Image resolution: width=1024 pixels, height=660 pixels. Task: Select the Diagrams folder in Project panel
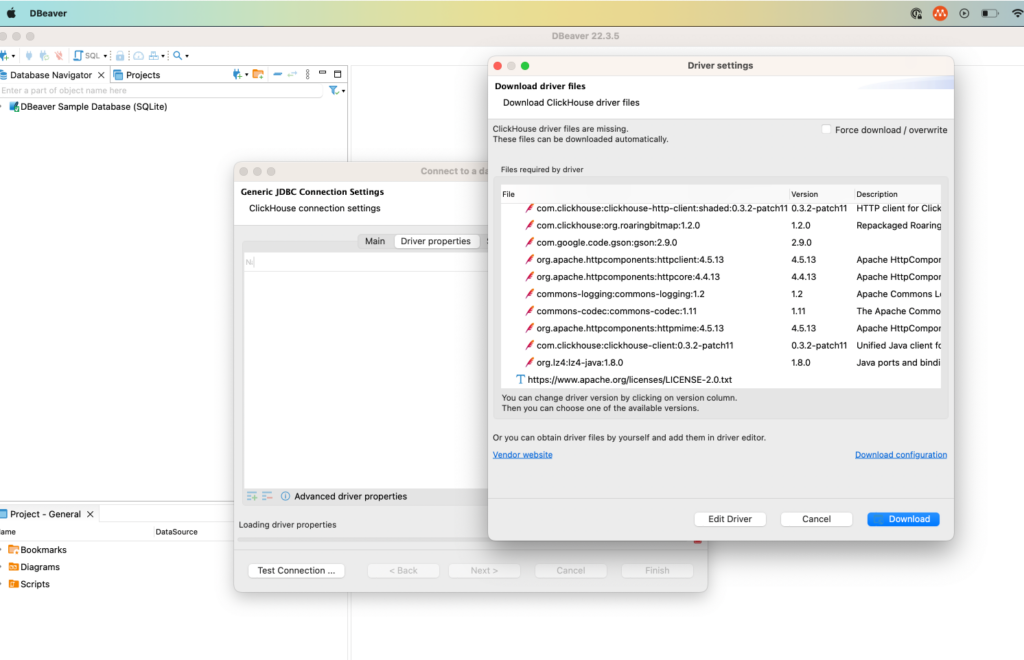click(x=34, y=567)
